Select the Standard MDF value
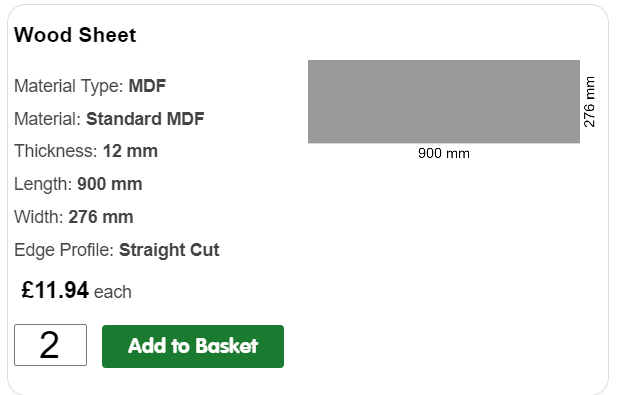Screen dimensions: 618x395 pyautogui.click(x=145, y=119)
